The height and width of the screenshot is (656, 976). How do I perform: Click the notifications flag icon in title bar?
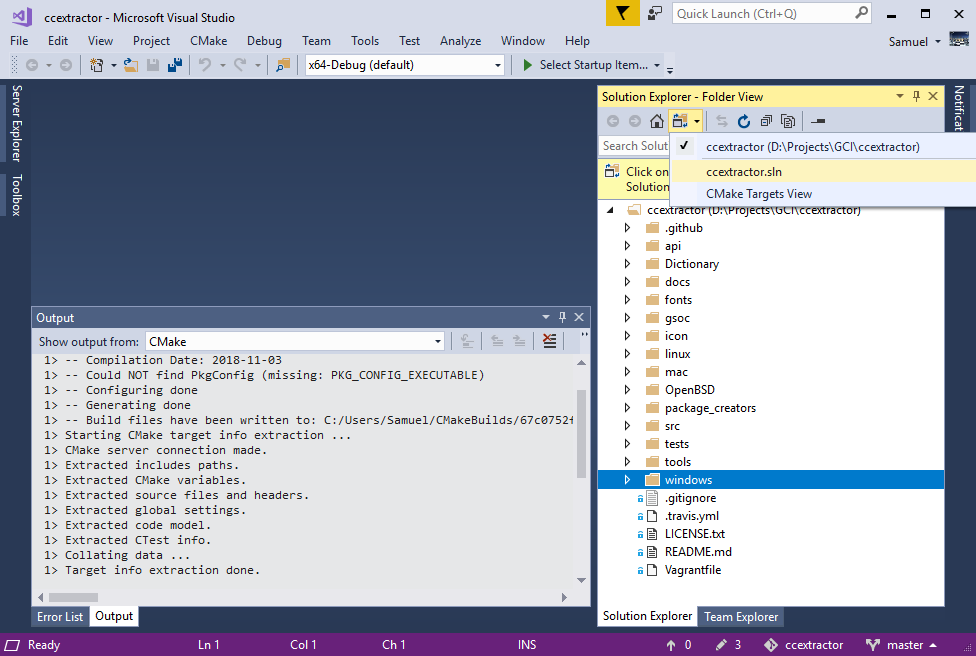coord(622,13)
